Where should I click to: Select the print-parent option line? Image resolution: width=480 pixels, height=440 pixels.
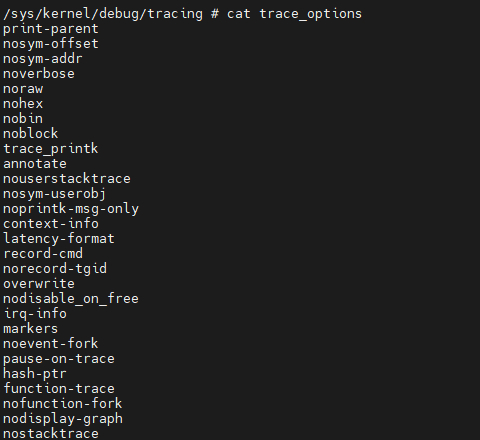(x=51, y=29)
